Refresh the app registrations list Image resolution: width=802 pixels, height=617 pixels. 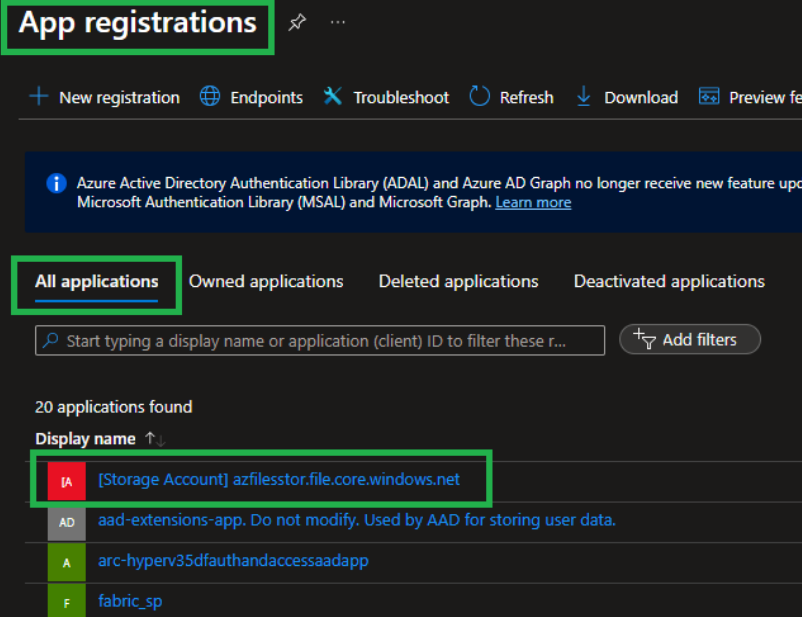coord(511,97)
